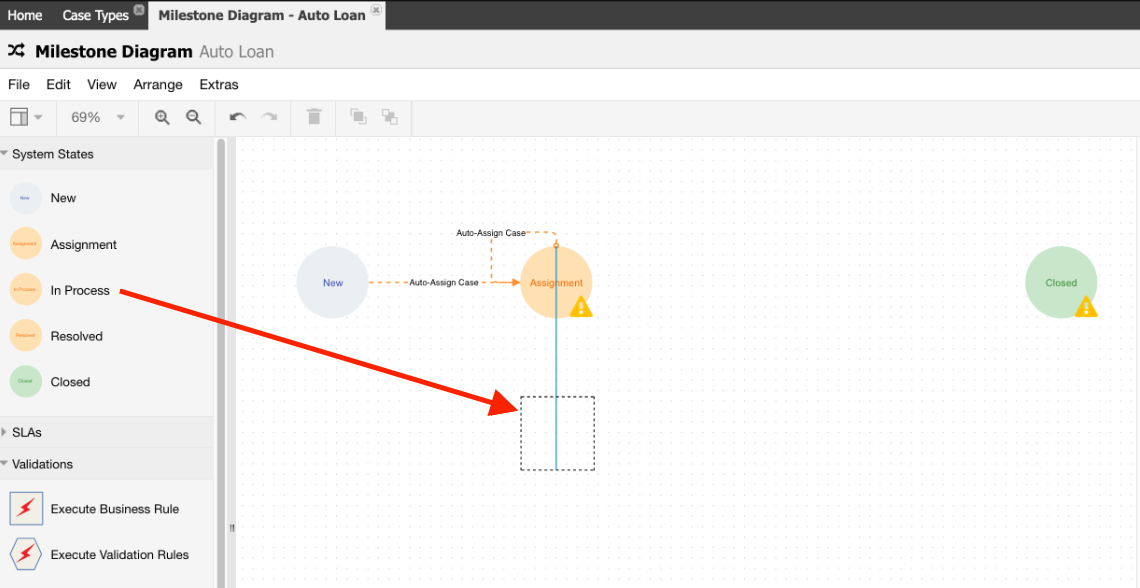Select the New state palette icon

tap(25, 198)
